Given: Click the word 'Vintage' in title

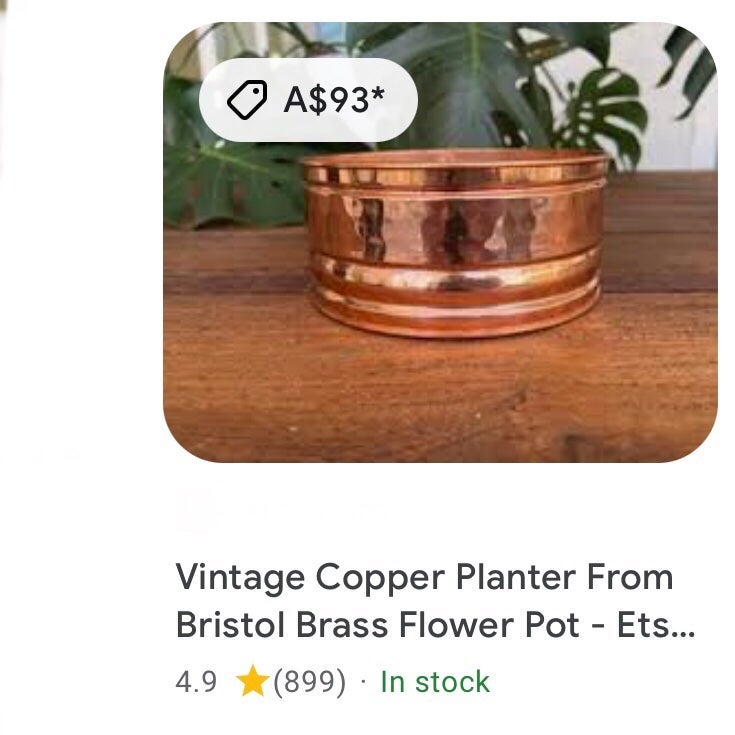Looking at the screenshot, I should click(240, 579).
